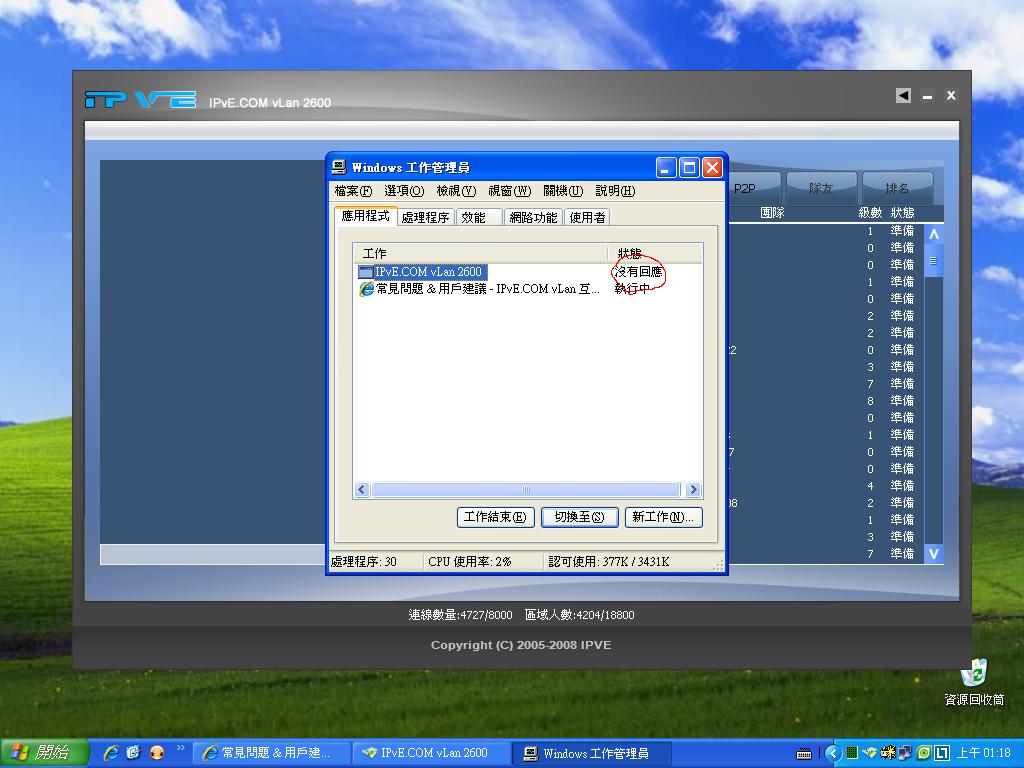Minimize the IPVE vLan 2600 window

pos(927,97)
